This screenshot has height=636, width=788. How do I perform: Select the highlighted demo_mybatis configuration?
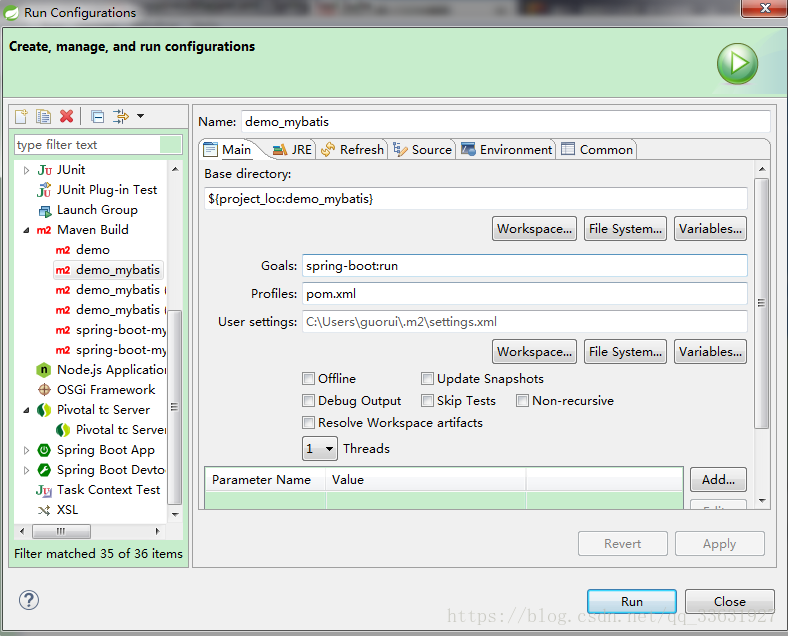(108, 270)
